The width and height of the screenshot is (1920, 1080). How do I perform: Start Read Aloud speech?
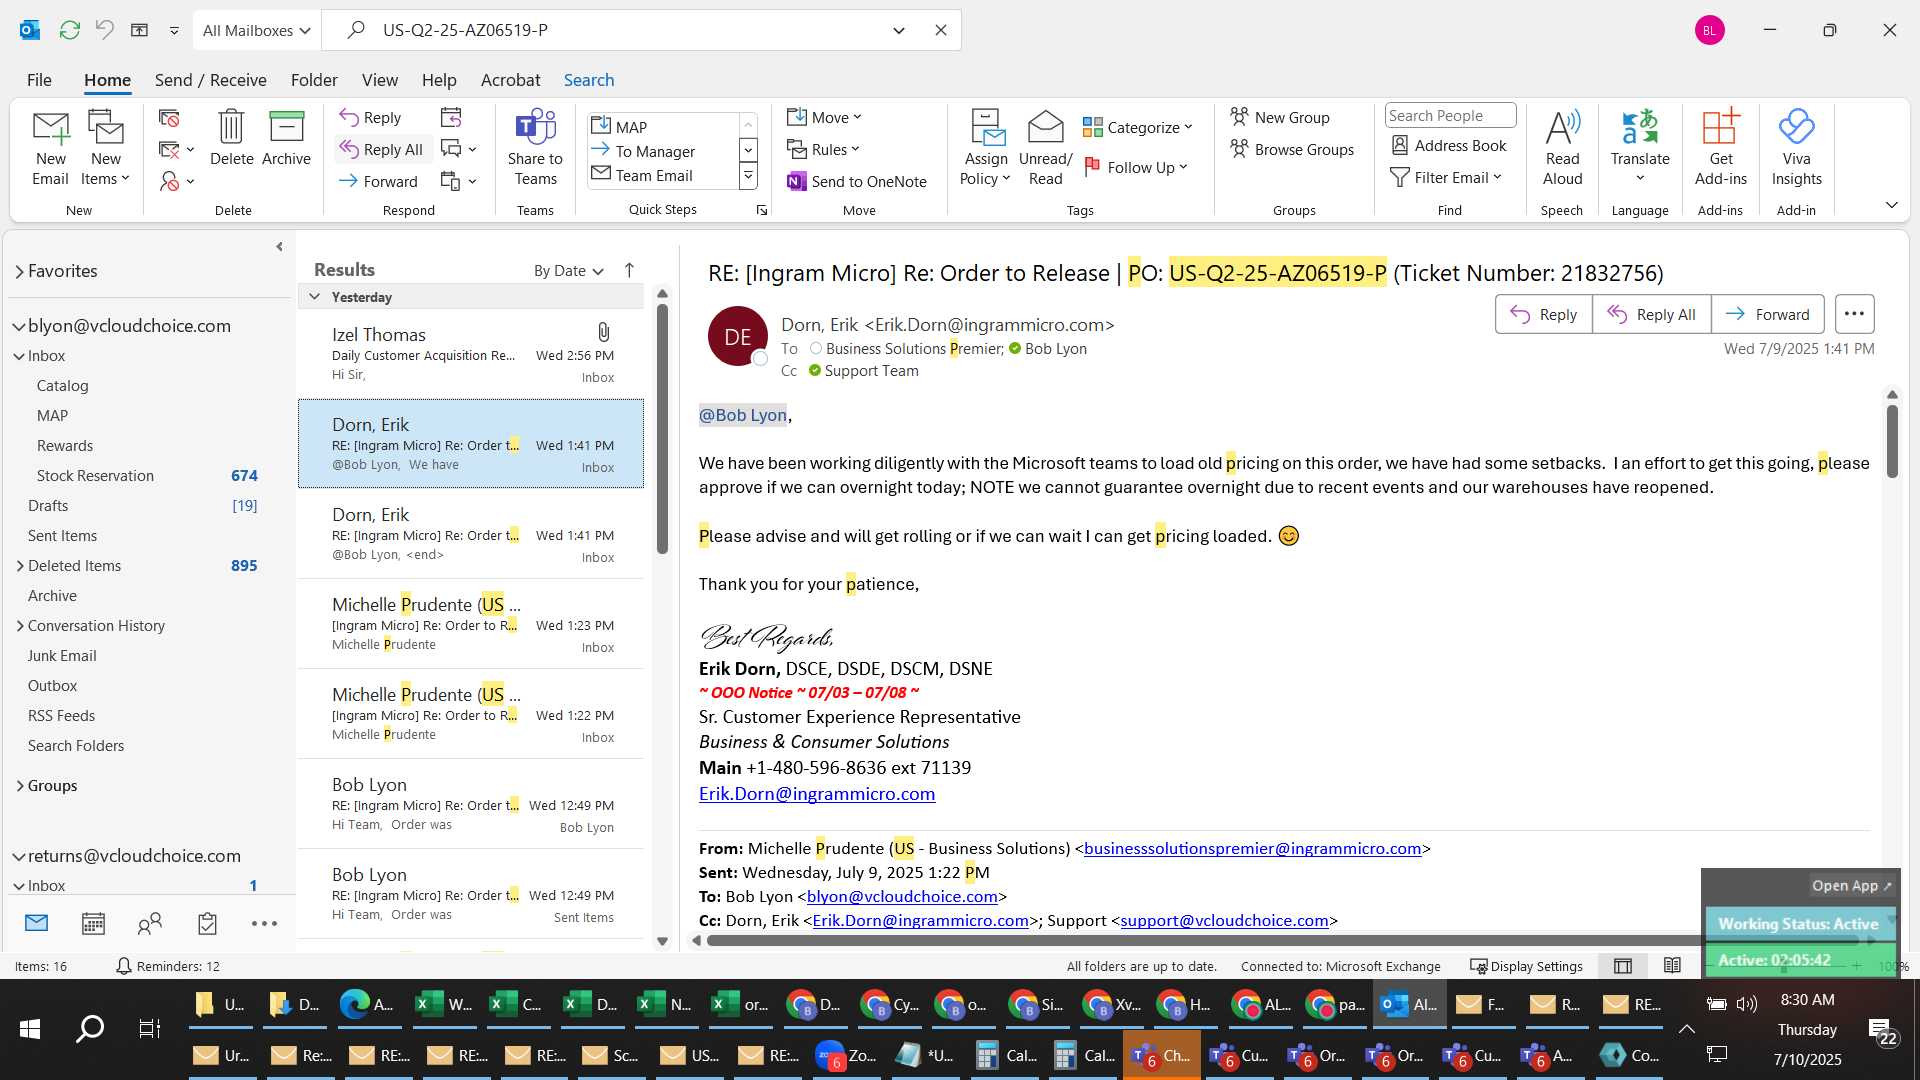click(1562, 148)
